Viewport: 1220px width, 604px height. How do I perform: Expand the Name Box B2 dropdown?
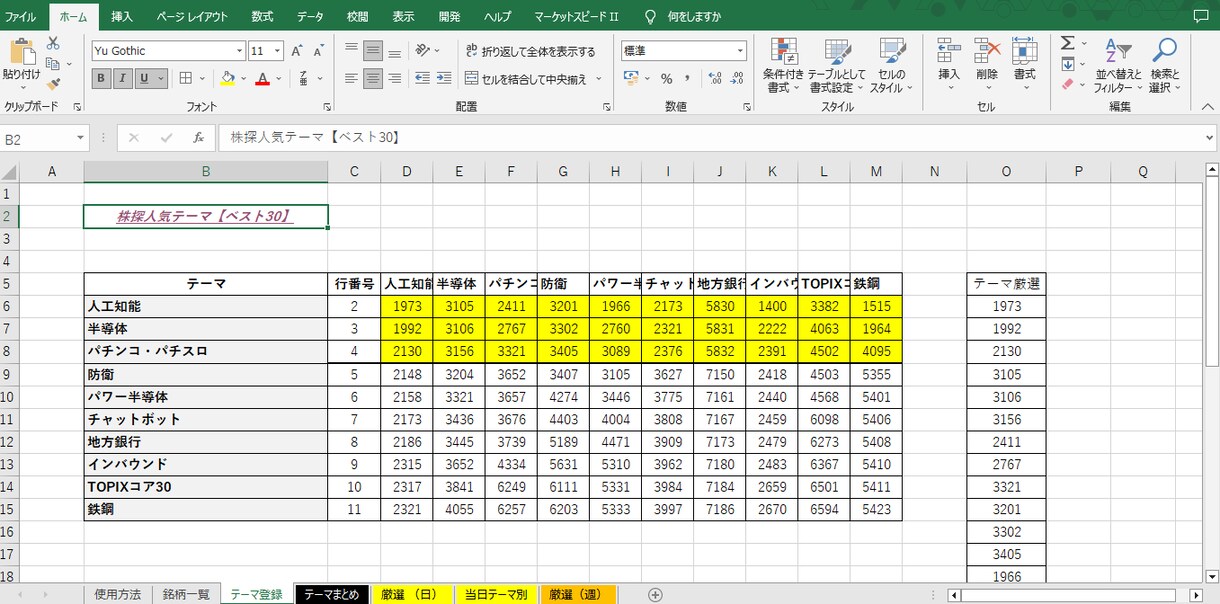pos(80,139)
